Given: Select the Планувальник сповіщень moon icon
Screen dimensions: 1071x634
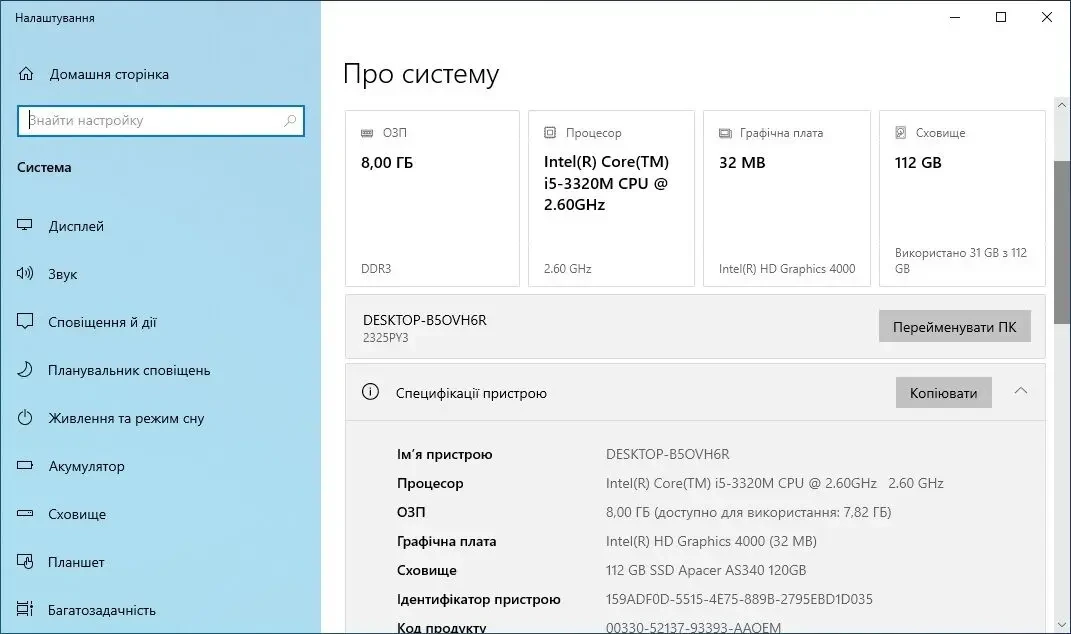Looking at the screenshot, I should click(25, 370).
